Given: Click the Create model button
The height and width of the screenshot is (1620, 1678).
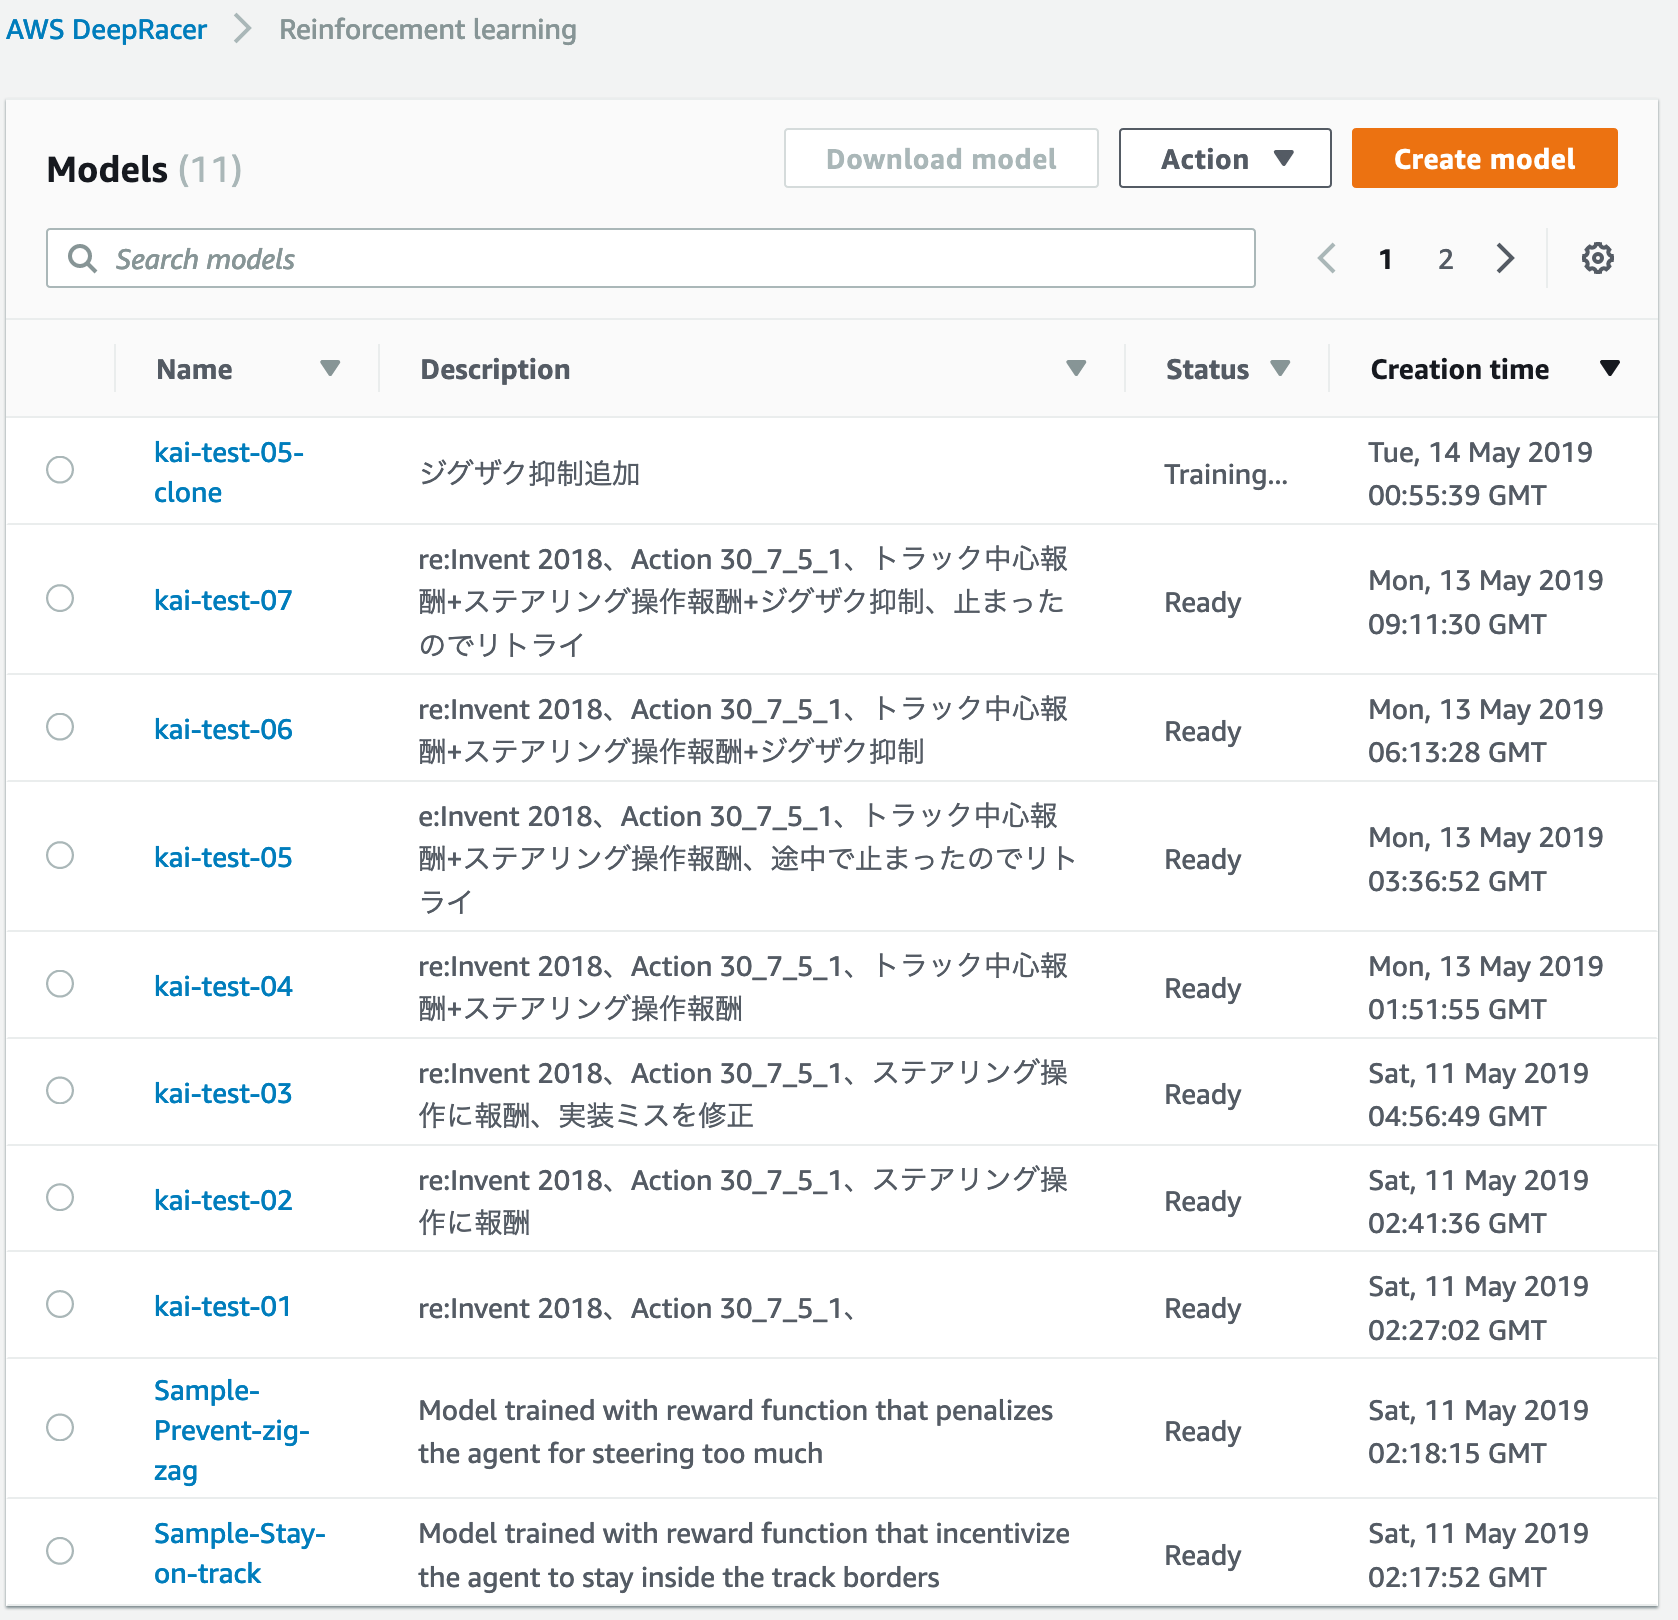Looking at the screenshot, I should pyautogui.click(x=1484, y=158).
